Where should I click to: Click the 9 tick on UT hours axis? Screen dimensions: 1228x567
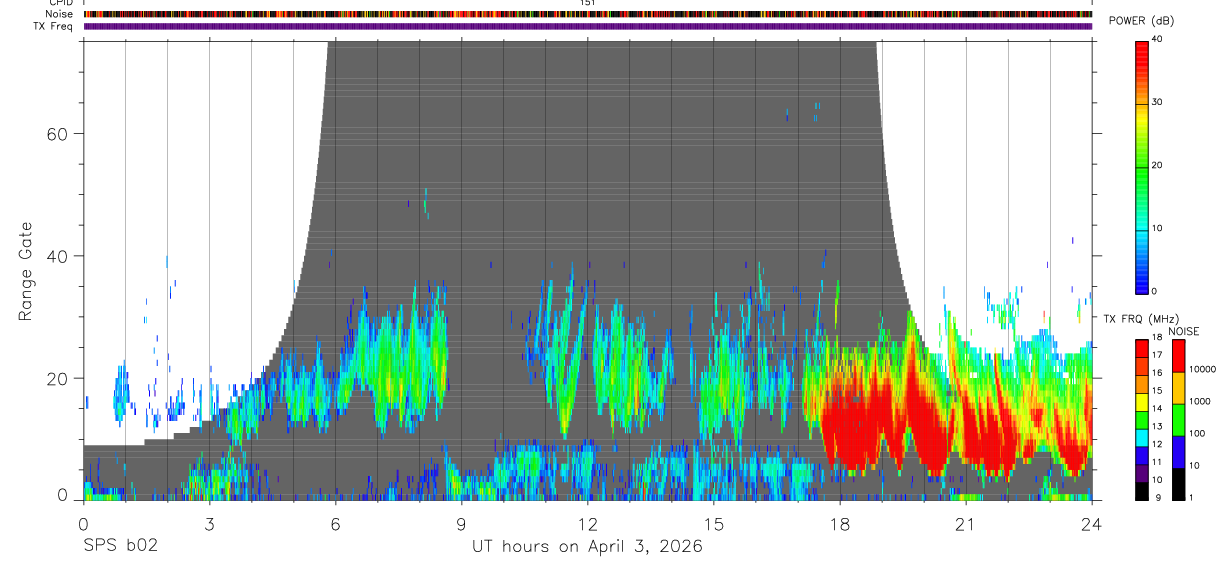click(461, 524)
